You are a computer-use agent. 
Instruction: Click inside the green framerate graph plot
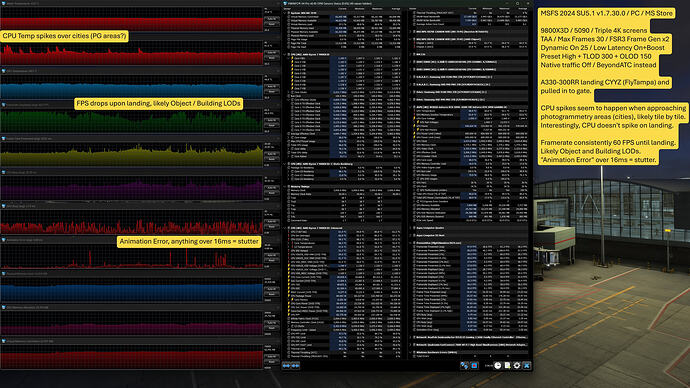[131, 121]
